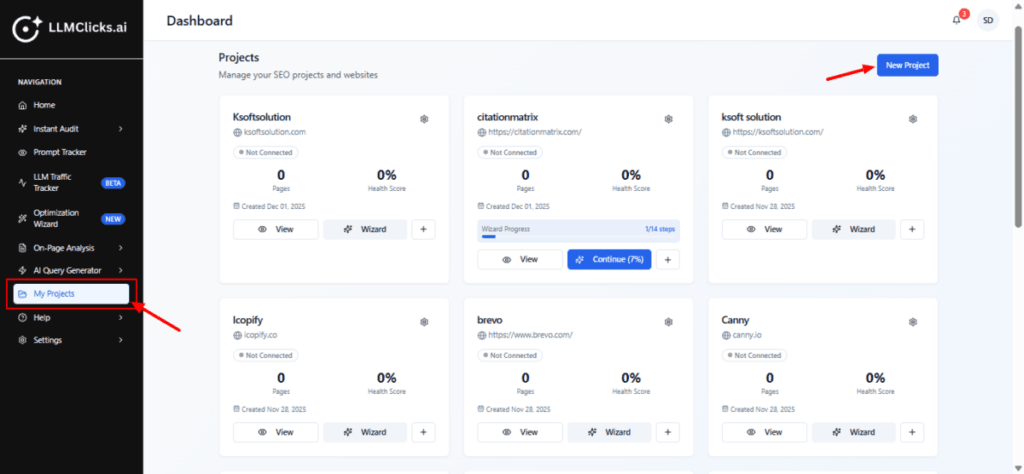Open the SD user avatar menu

988,20
